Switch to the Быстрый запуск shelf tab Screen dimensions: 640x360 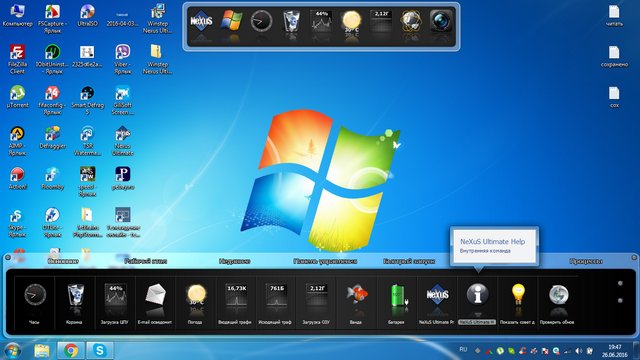coord(409,261)
